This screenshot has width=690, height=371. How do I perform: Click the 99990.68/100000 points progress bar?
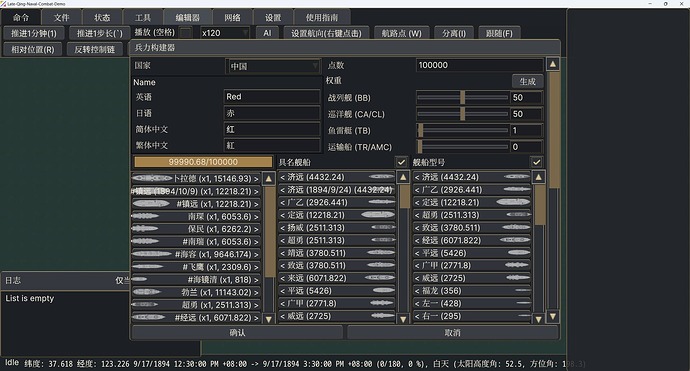point(203,162)
